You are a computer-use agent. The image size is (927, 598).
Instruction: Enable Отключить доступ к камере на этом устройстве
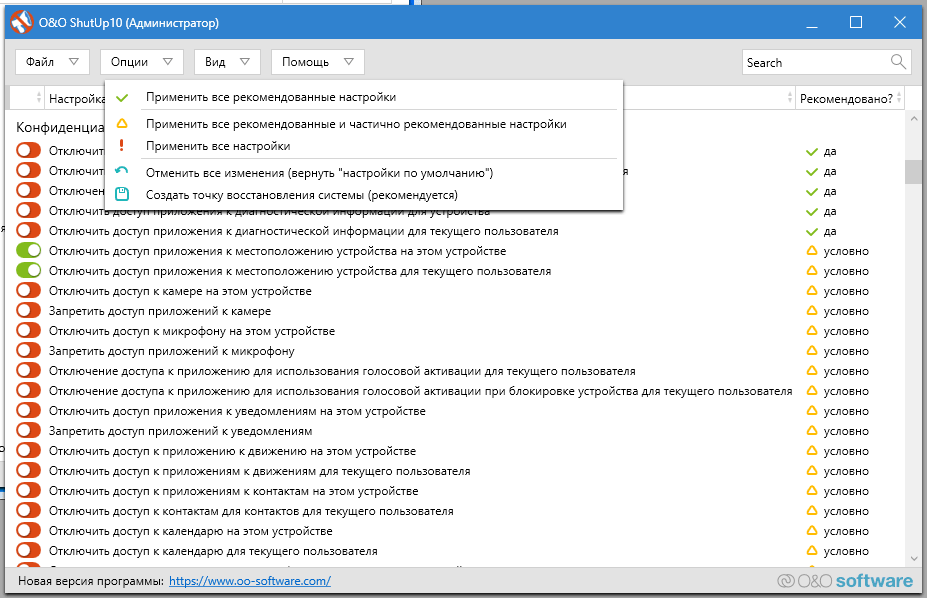pos(28,291)
